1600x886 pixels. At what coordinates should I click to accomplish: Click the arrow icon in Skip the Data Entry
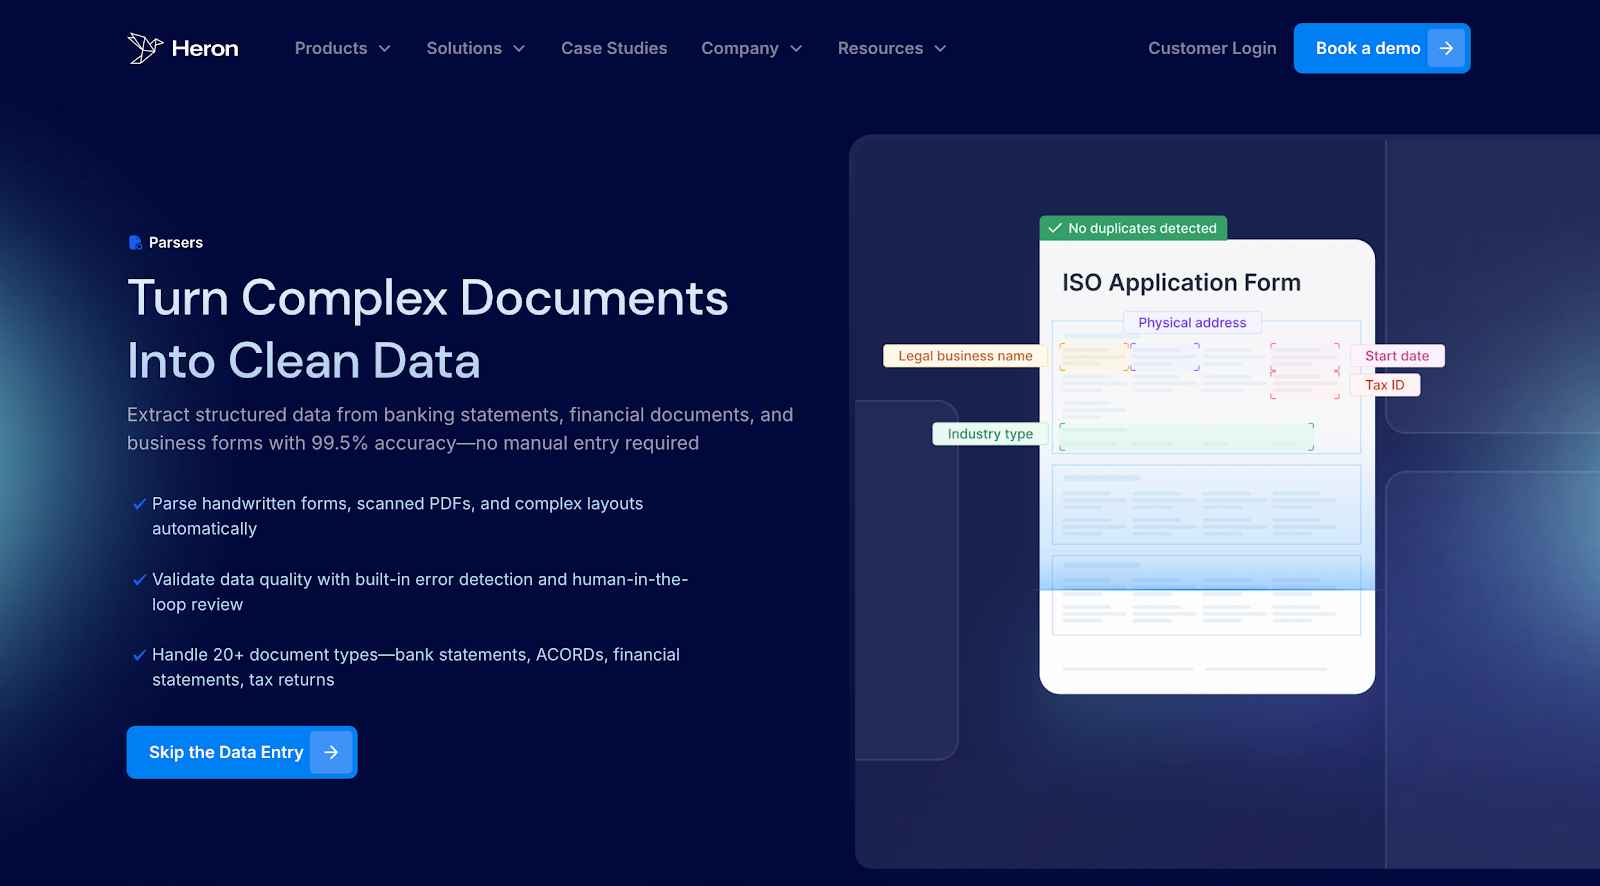331,752
